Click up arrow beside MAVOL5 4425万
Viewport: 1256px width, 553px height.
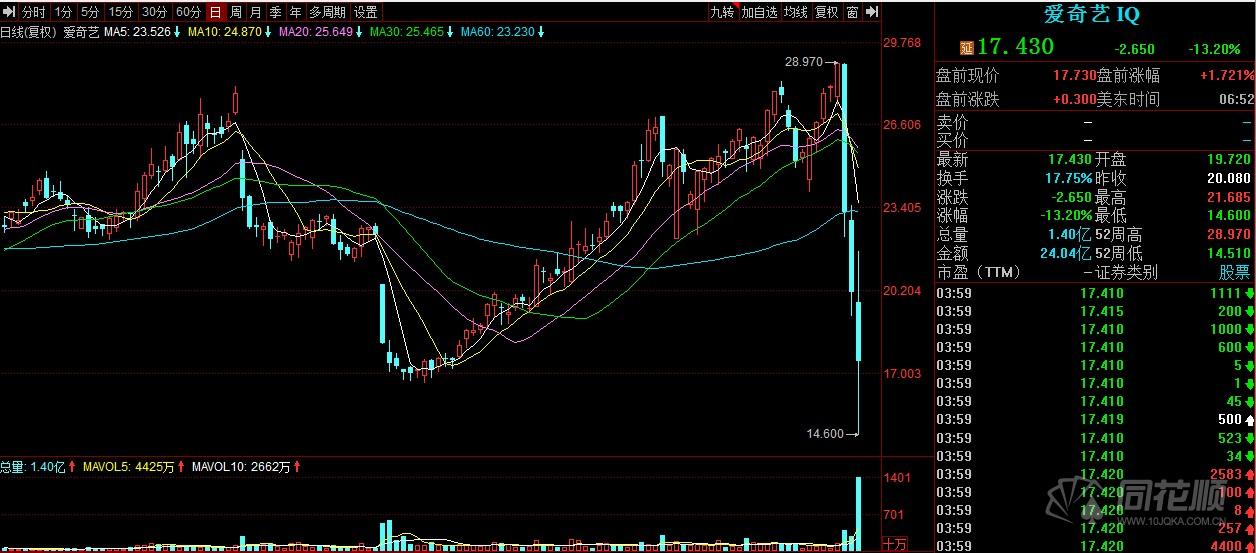click(x=181, y=467)
